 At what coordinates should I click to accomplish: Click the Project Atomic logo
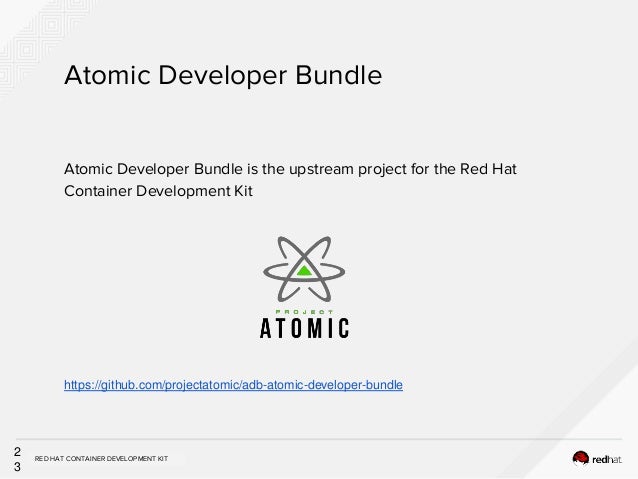tap(304, 287)
